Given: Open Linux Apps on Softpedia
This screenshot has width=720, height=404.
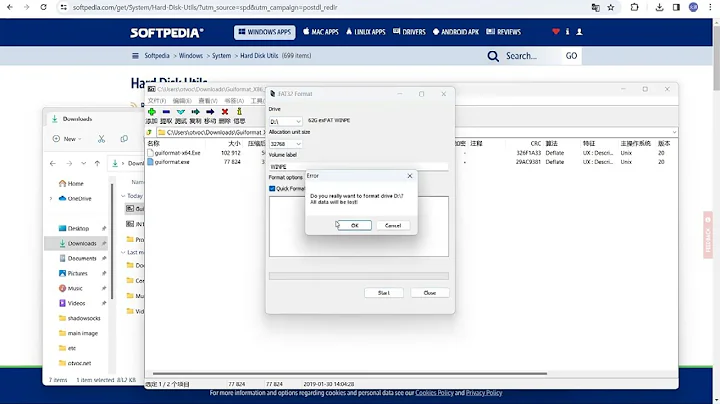Looking at the screenshot, I should (366, 32).
